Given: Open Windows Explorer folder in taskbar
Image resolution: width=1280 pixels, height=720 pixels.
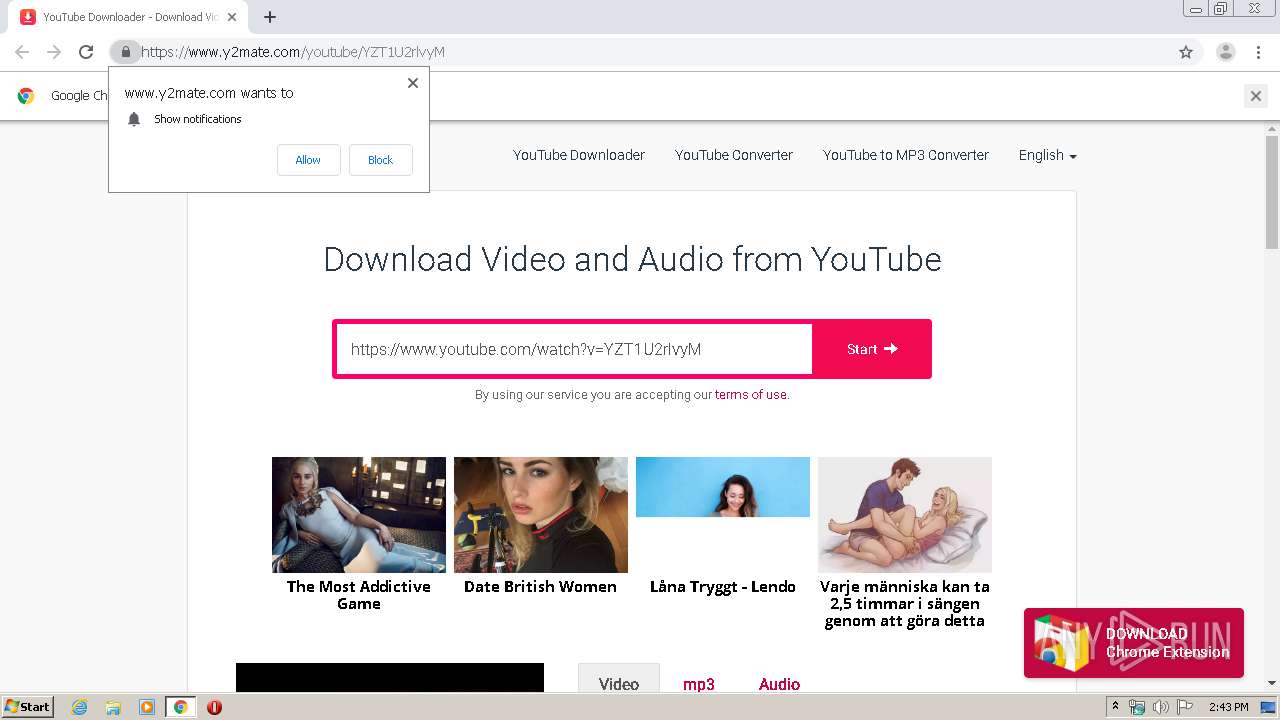Looking at the screenshot, I should point(113,707).
